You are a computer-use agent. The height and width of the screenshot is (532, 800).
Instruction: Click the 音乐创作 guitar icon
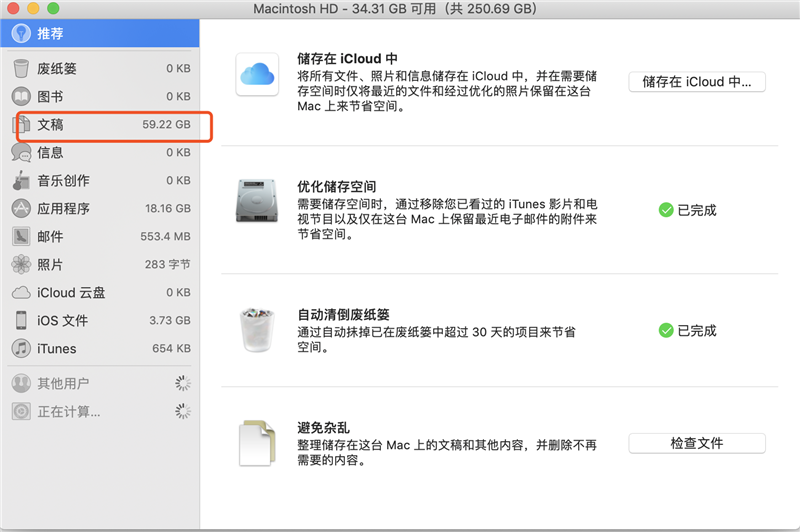pos(21,181)
